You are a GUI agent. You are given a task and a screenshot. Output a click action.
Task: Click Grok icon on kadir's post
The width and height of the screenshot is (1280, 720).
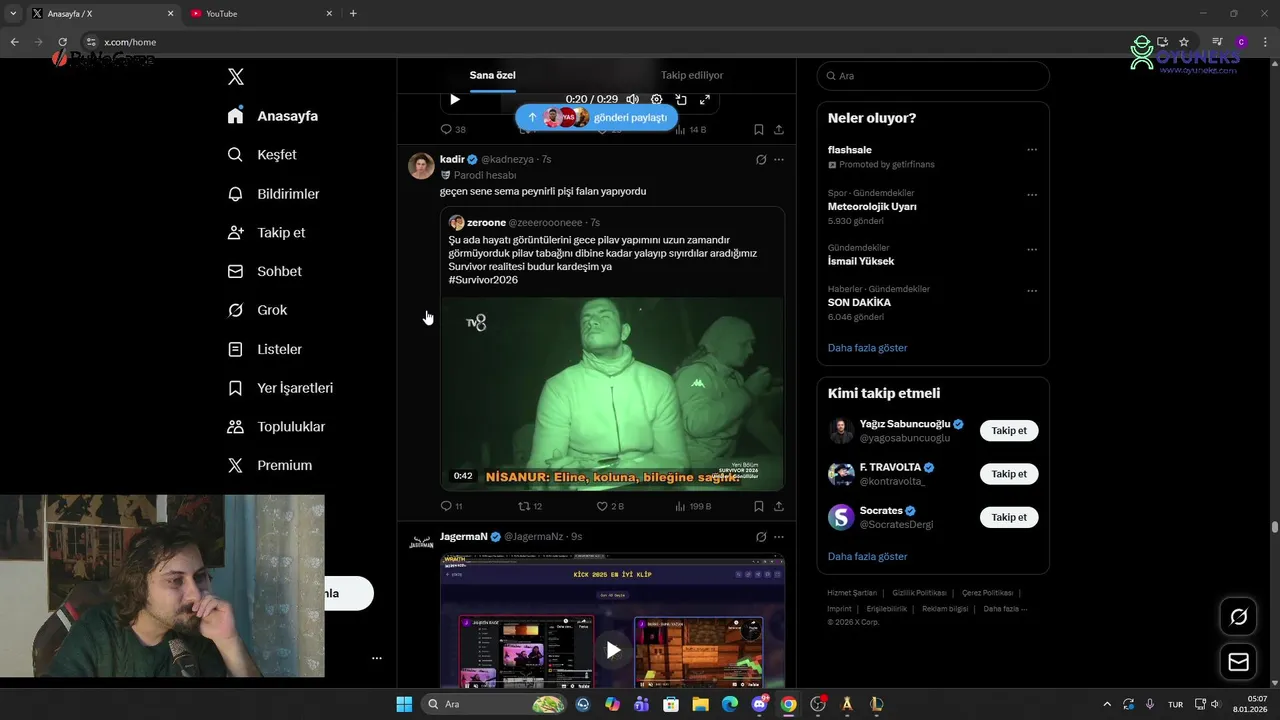[761, 160]
